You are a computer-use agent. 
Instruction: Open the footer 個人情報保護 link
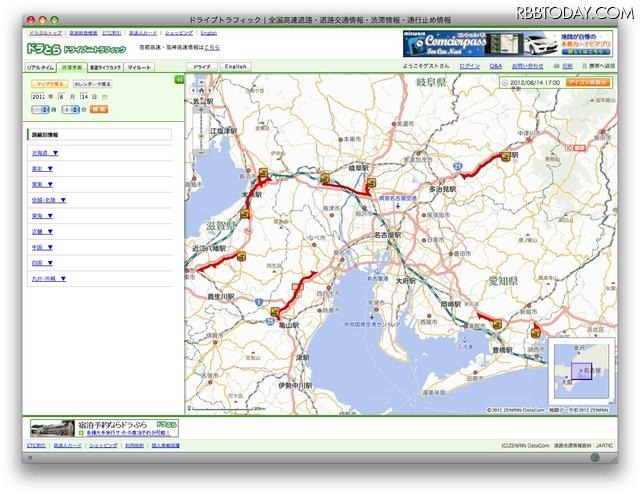pyautogui.click(x=166, y=445)
